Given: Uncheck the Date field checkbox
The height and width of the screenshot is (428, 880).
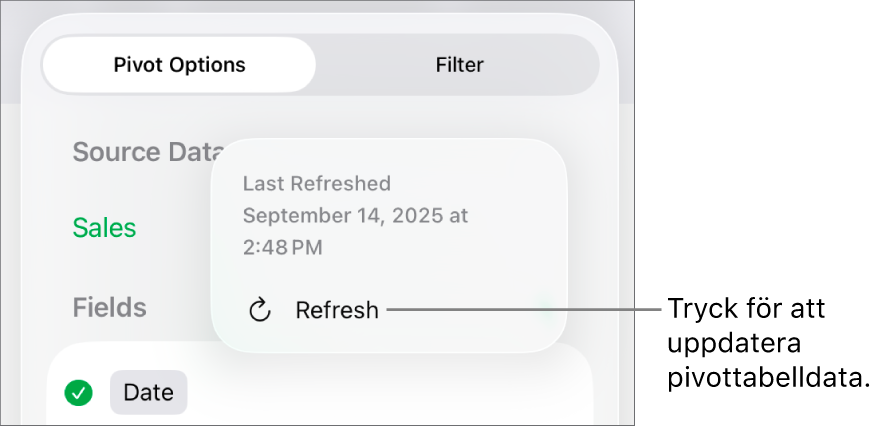Looking at the screenshot, I should point(79,393).
